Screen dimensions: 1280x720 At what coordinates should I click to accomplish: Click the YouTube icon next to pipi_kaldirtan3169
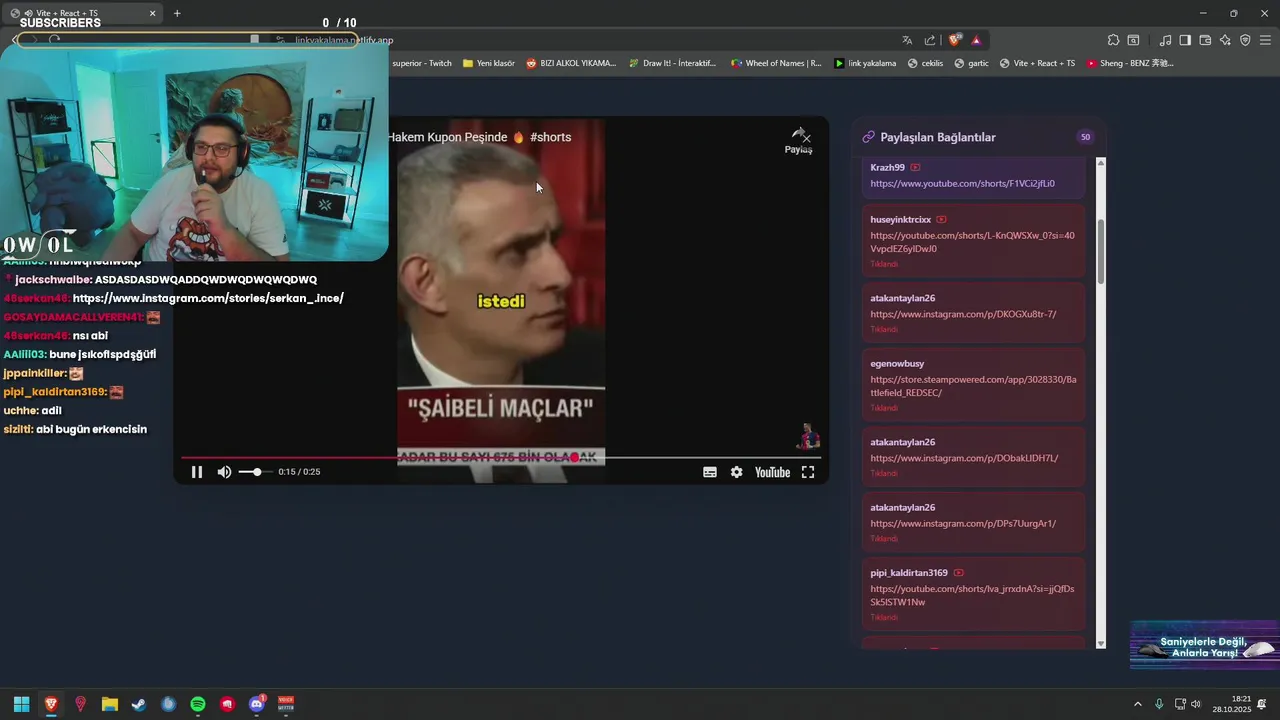[x=958, y=573]
